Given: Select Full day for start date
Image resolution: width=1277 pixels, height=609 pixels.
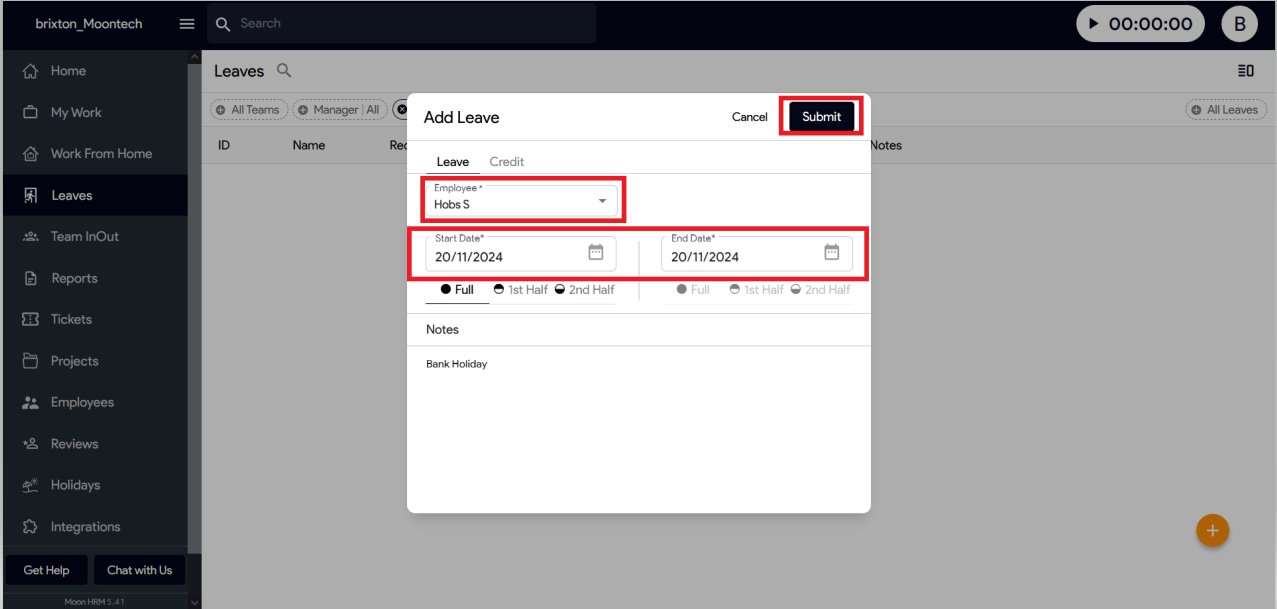Looking at the screenshot, I should (457, 290).
